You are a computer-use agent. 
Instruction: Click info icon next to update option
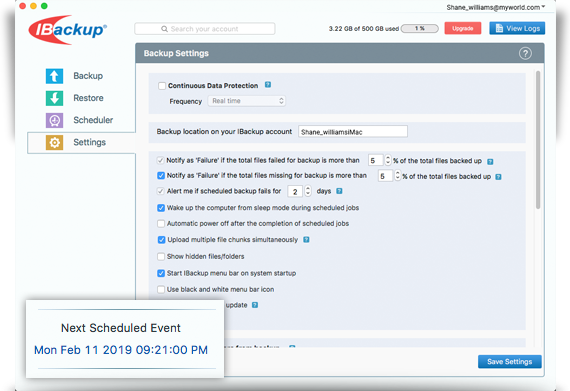tap(255, 305)
